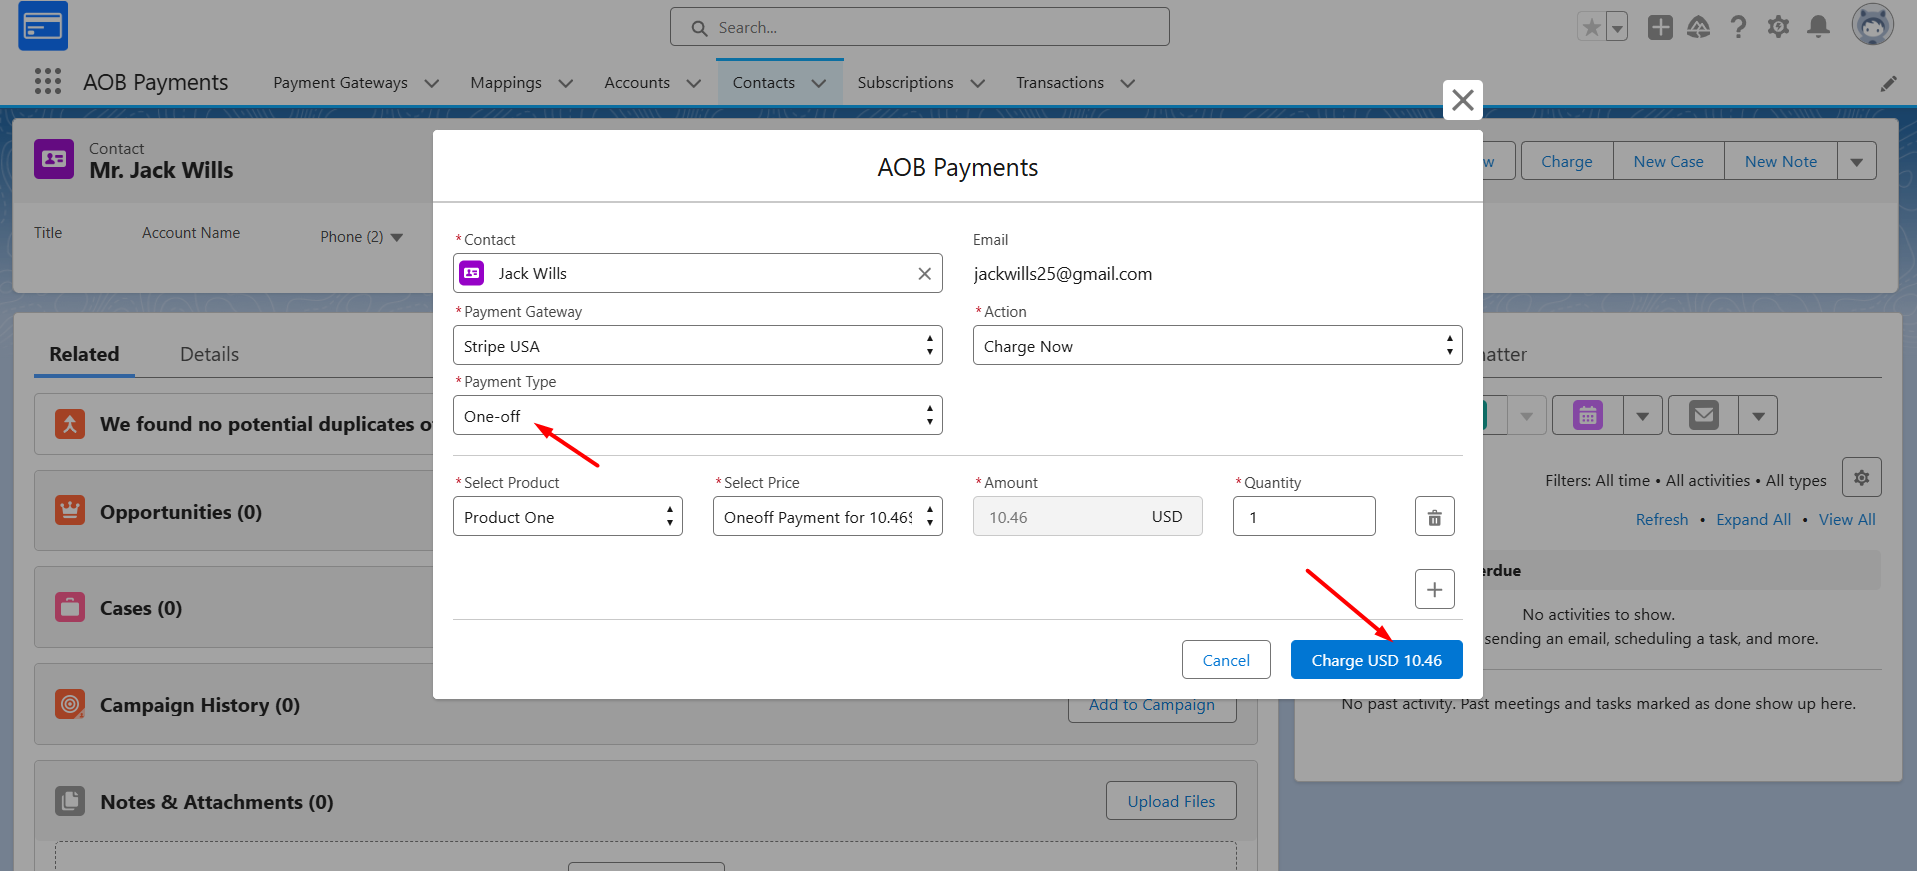Click the New Case button
Screen dimensions: 1917x871
tap(1668, 161)
